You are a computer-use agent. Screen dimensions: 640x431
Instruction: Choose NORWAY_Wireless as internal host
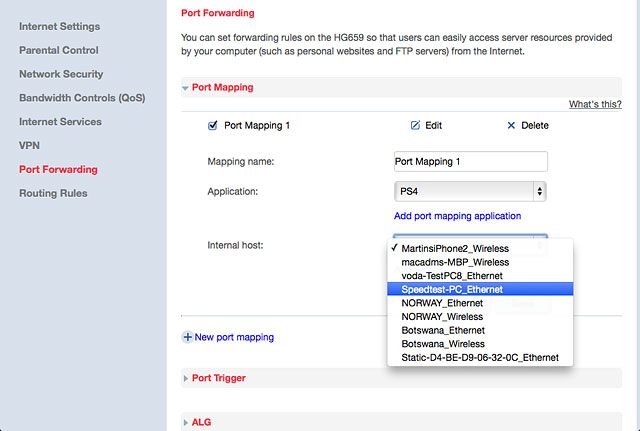480,317
